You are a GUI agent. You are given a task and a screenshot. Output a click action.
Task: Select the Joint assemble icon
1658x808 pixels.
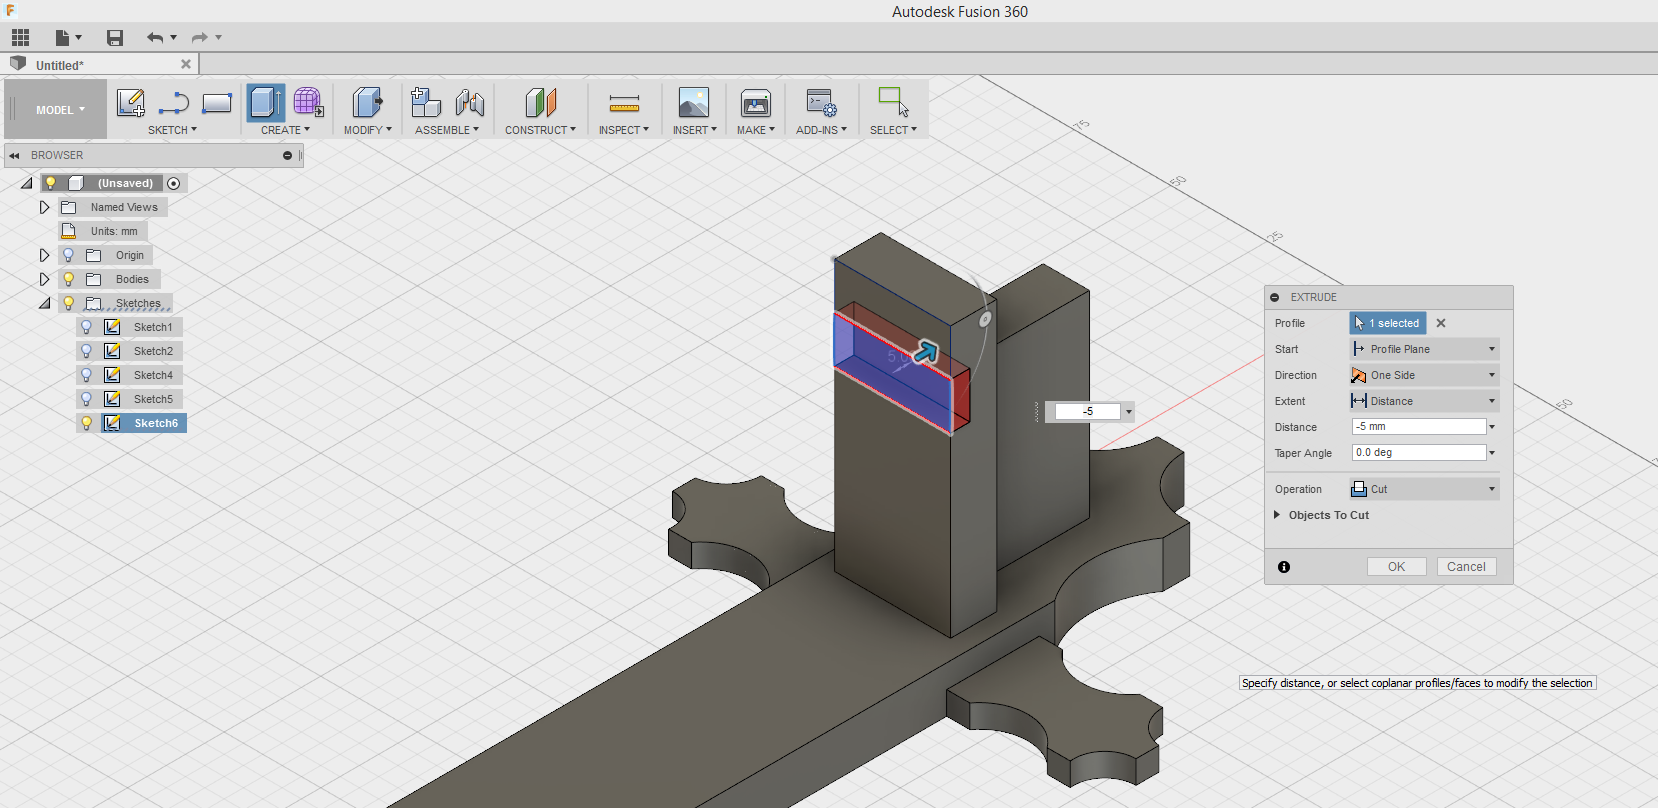[x=469, y=102]
